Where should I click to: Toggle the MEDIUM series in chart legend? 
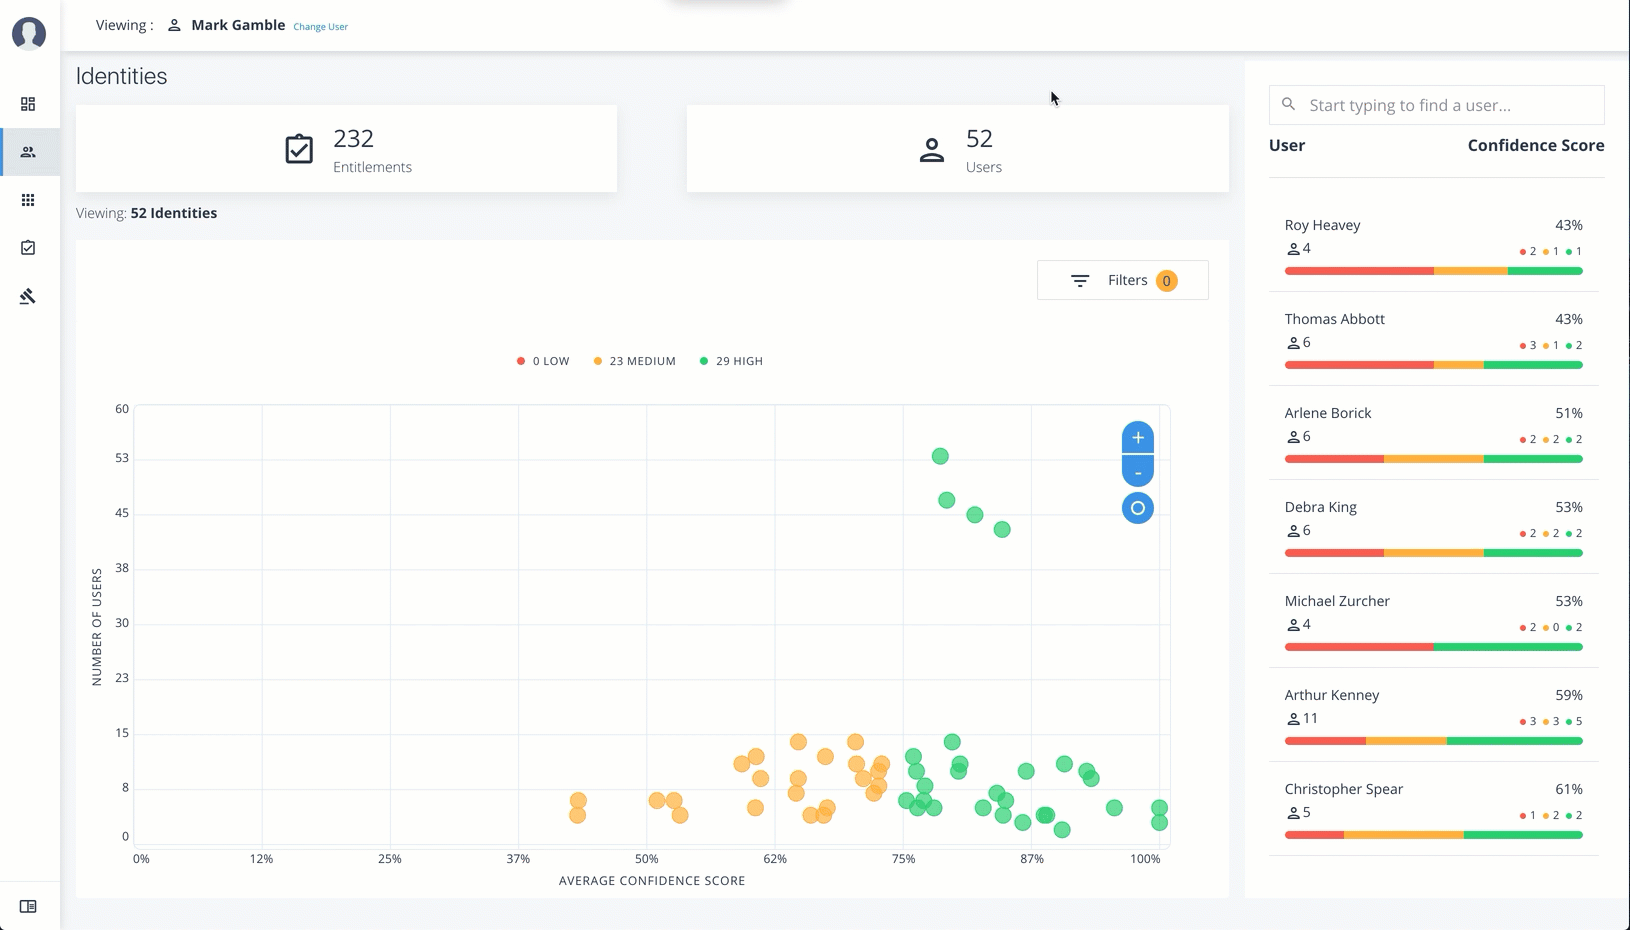coord(635,361)
